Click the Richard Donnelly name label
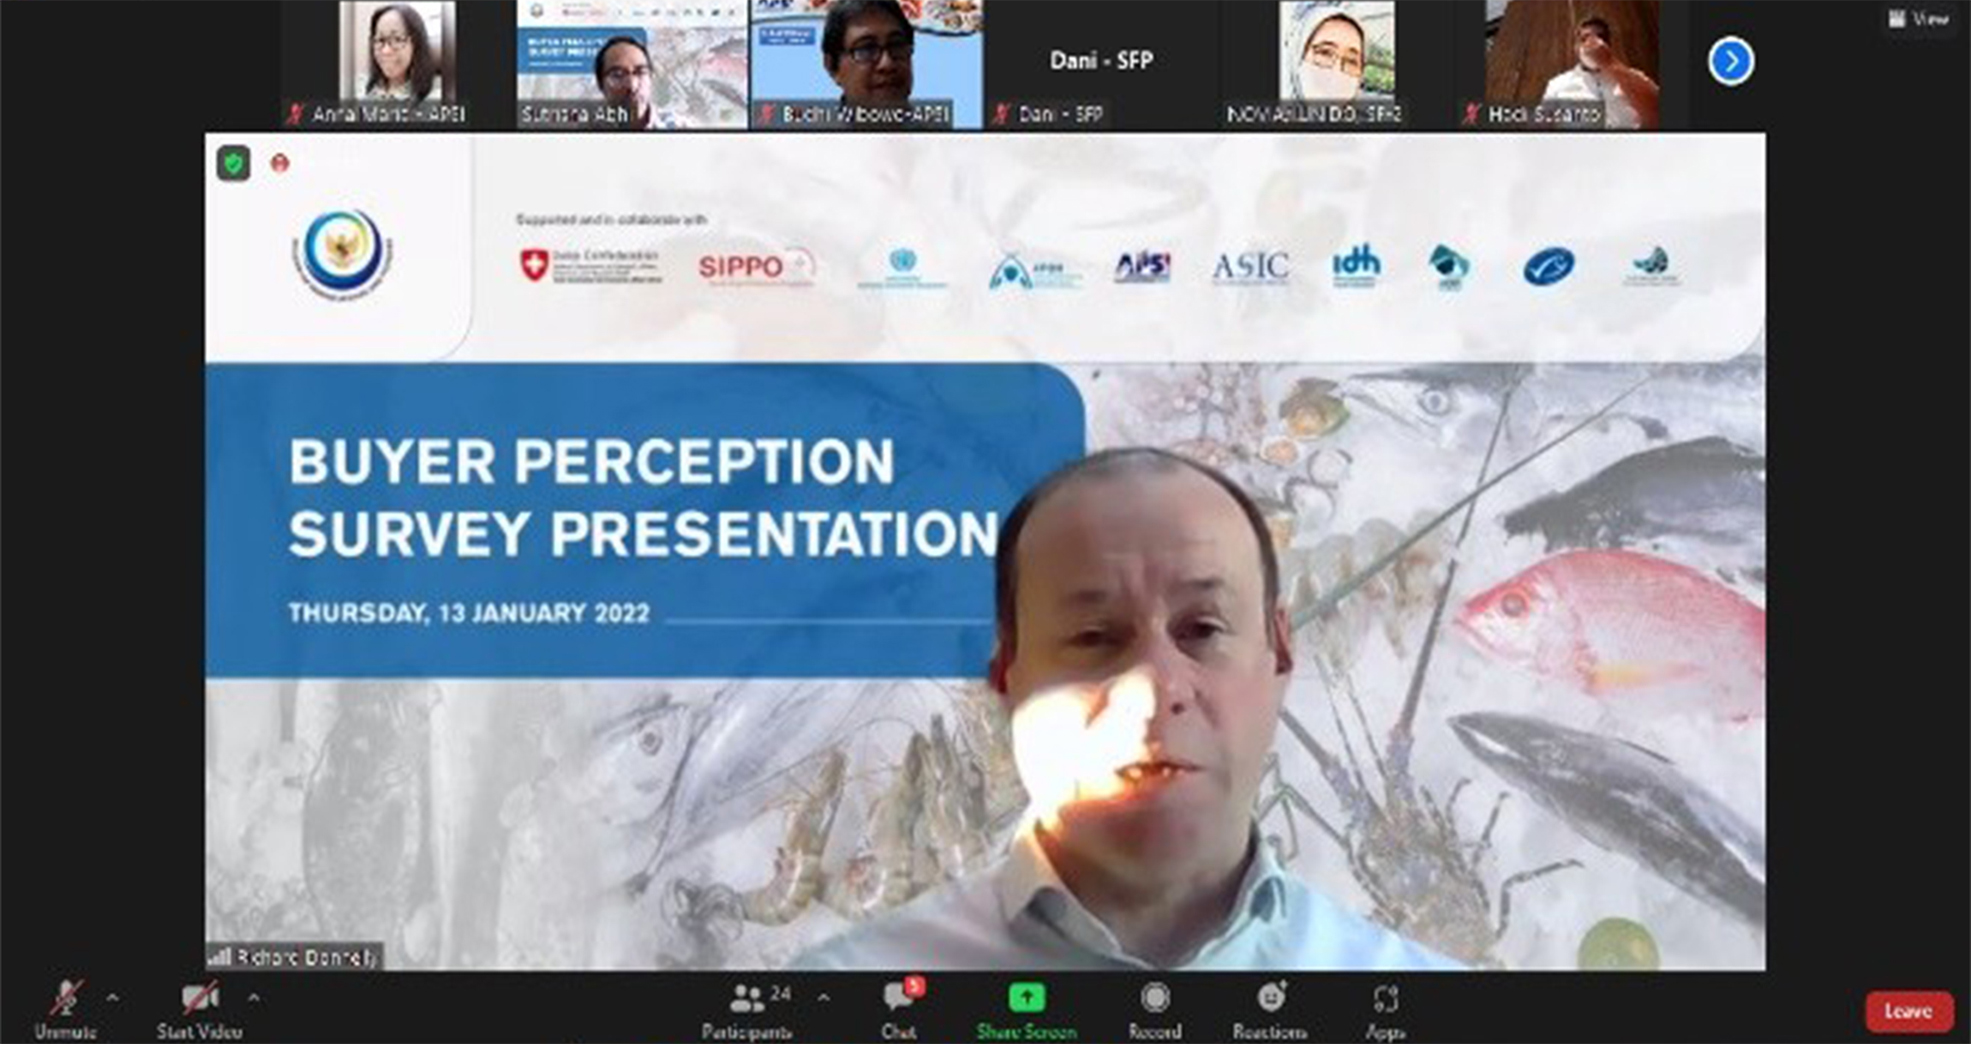Screen dimensions: 1971x1044 click(x=296, y=957)
